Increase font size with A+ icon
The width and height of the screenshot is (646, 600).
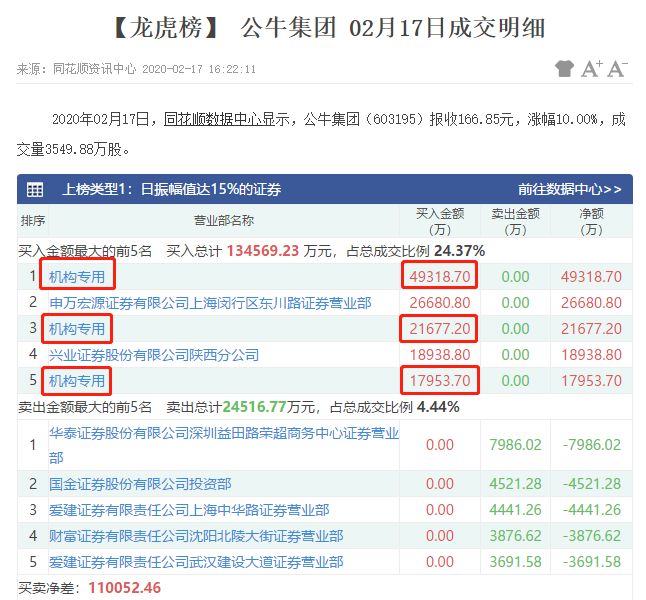click(592, 68)
